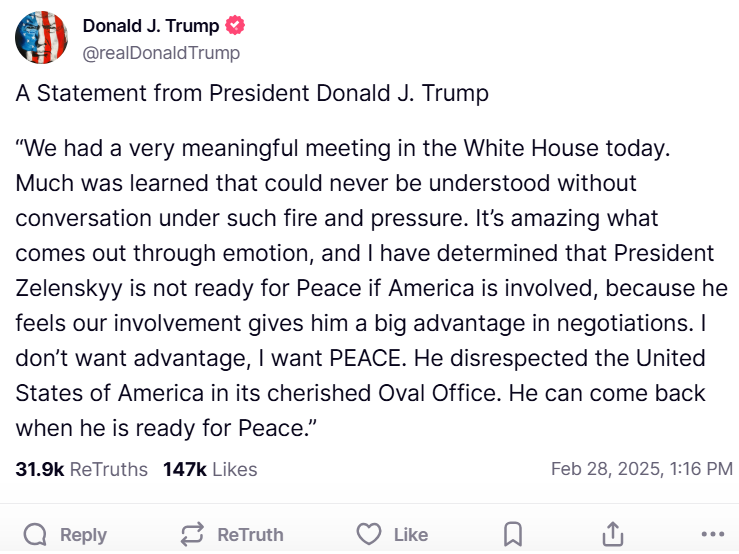The width and height of the screenshot is (739, 554).
Task: Open Donald J. Trump's profile avatar
Action: click(41, 39)
